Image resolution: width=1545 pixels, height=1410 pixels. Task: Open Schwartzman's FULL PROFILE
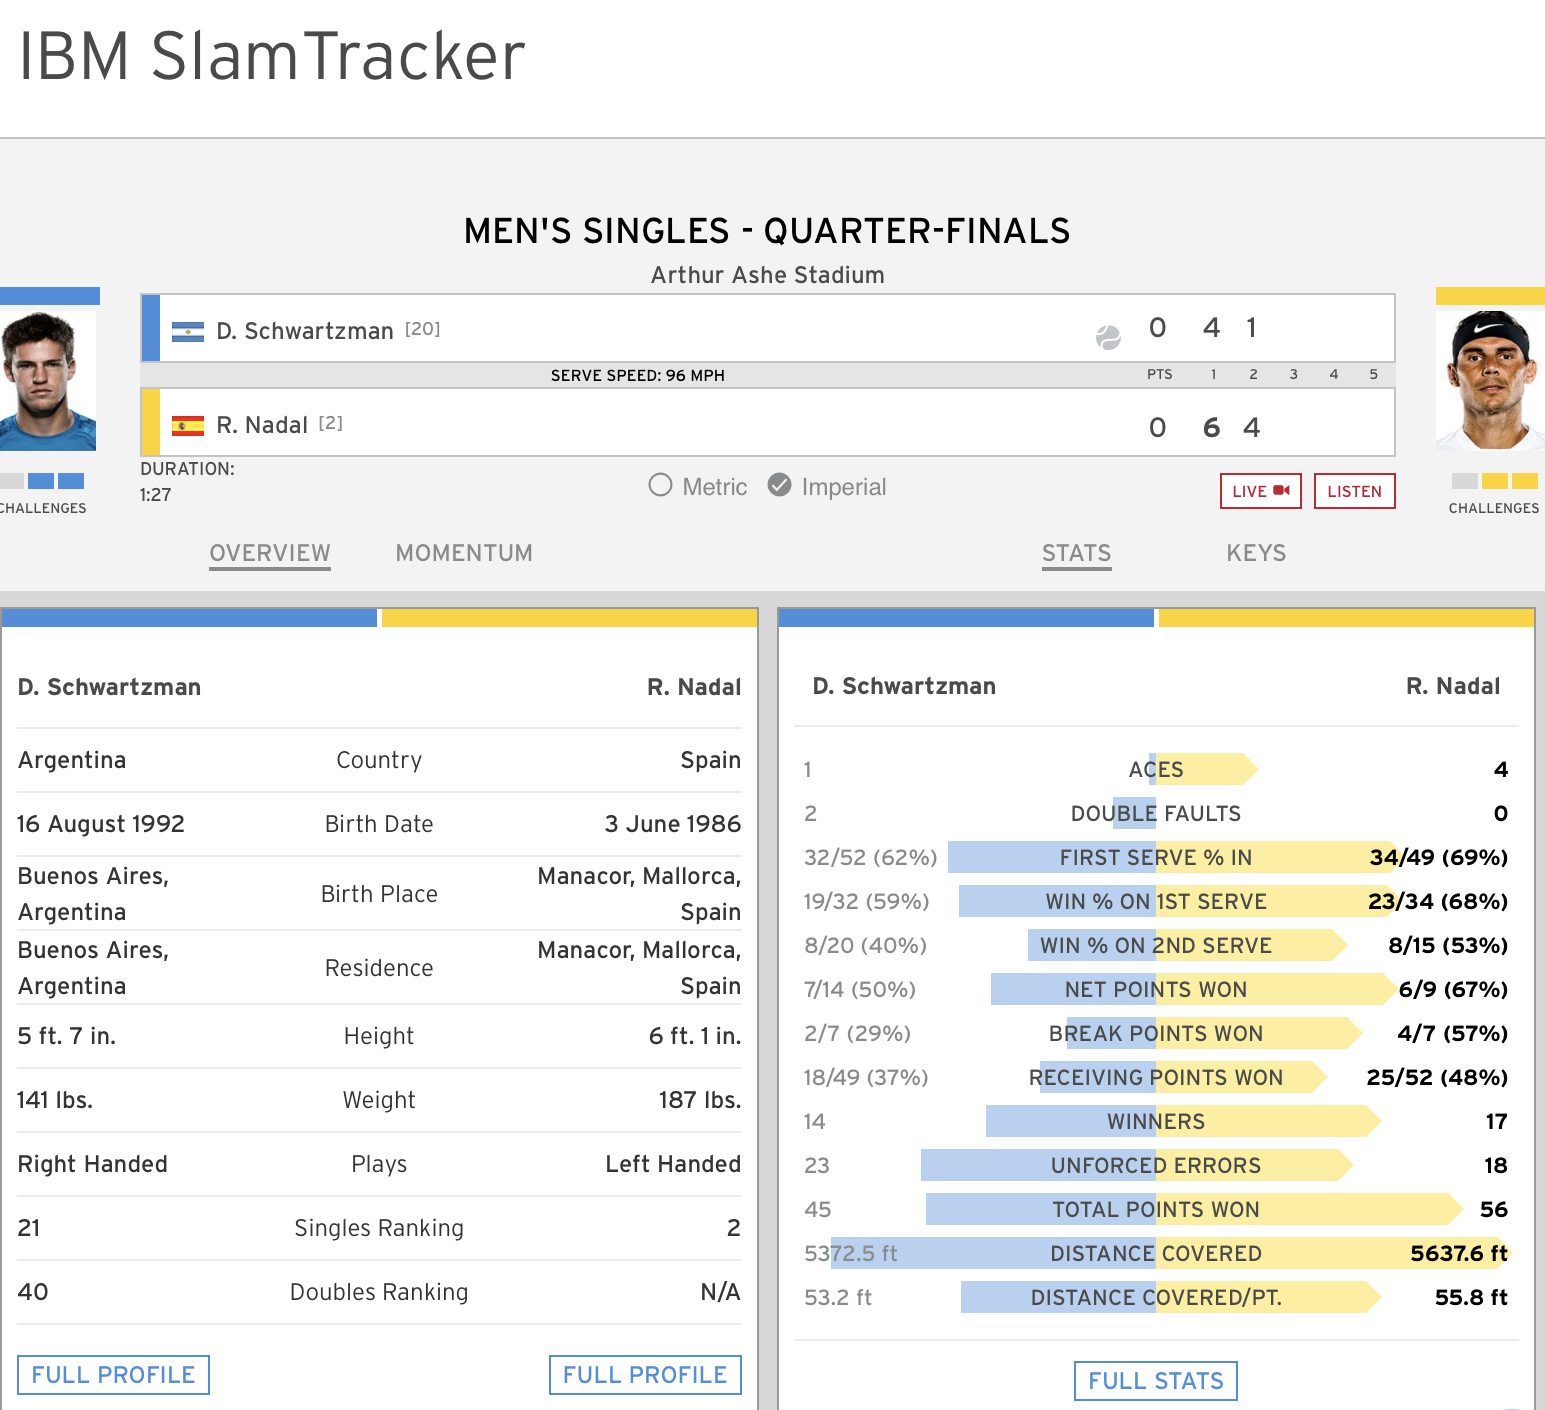point(113,1375)
